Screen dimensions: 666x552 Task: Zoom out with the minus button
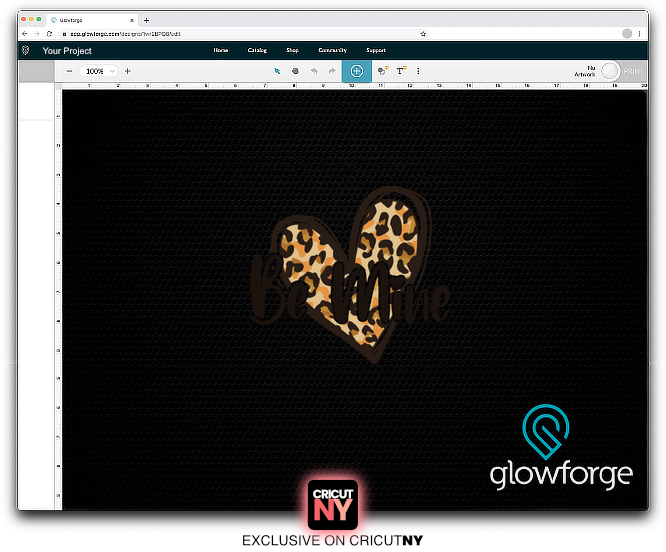(x=69, y=71)
